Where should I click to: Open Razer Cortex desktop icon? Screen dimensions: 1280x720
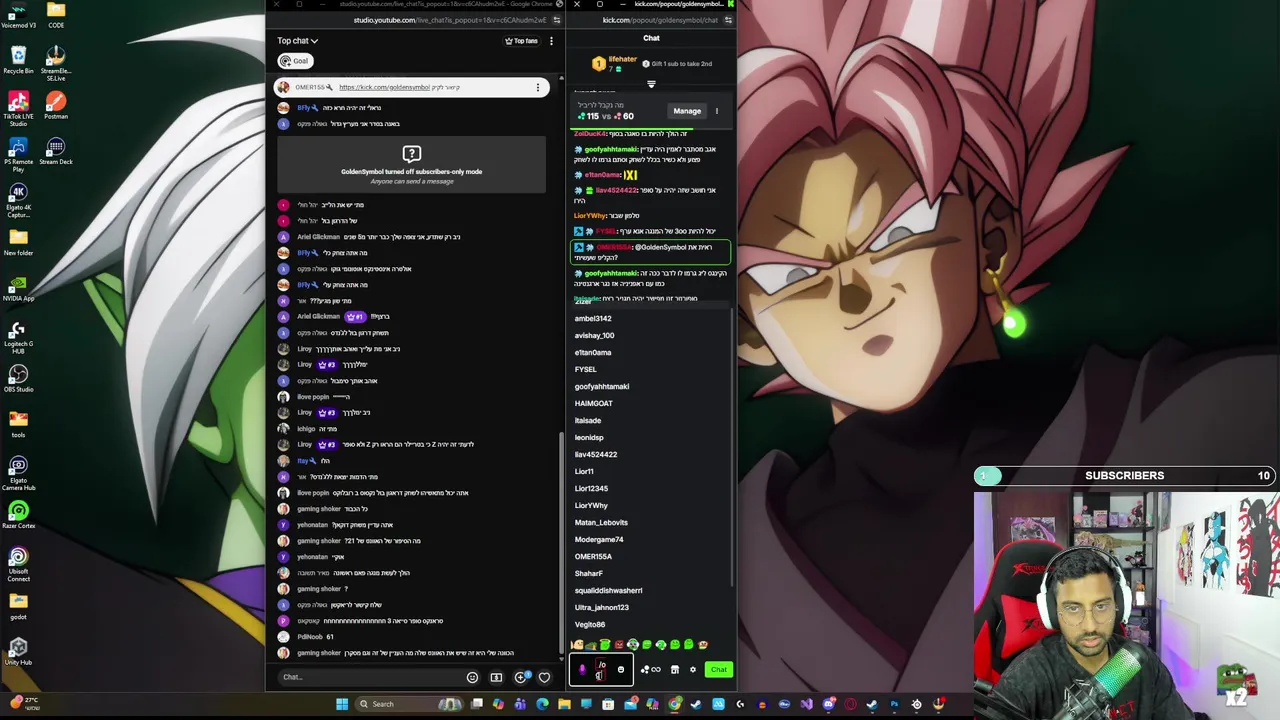18,515
